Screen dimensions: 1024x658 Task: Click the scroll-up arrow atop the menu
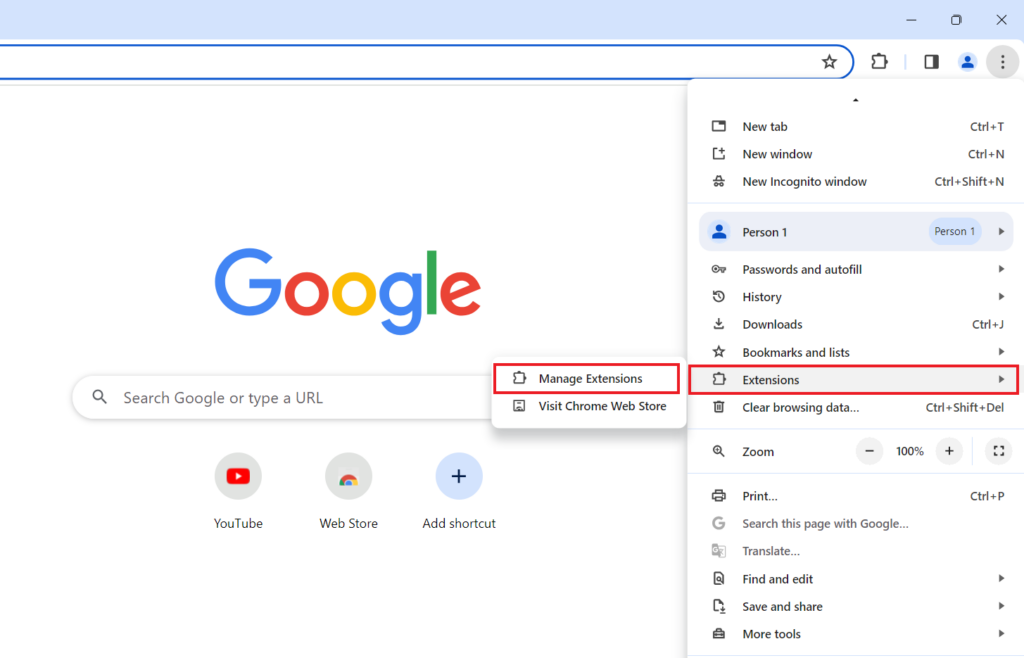point(856,100)
